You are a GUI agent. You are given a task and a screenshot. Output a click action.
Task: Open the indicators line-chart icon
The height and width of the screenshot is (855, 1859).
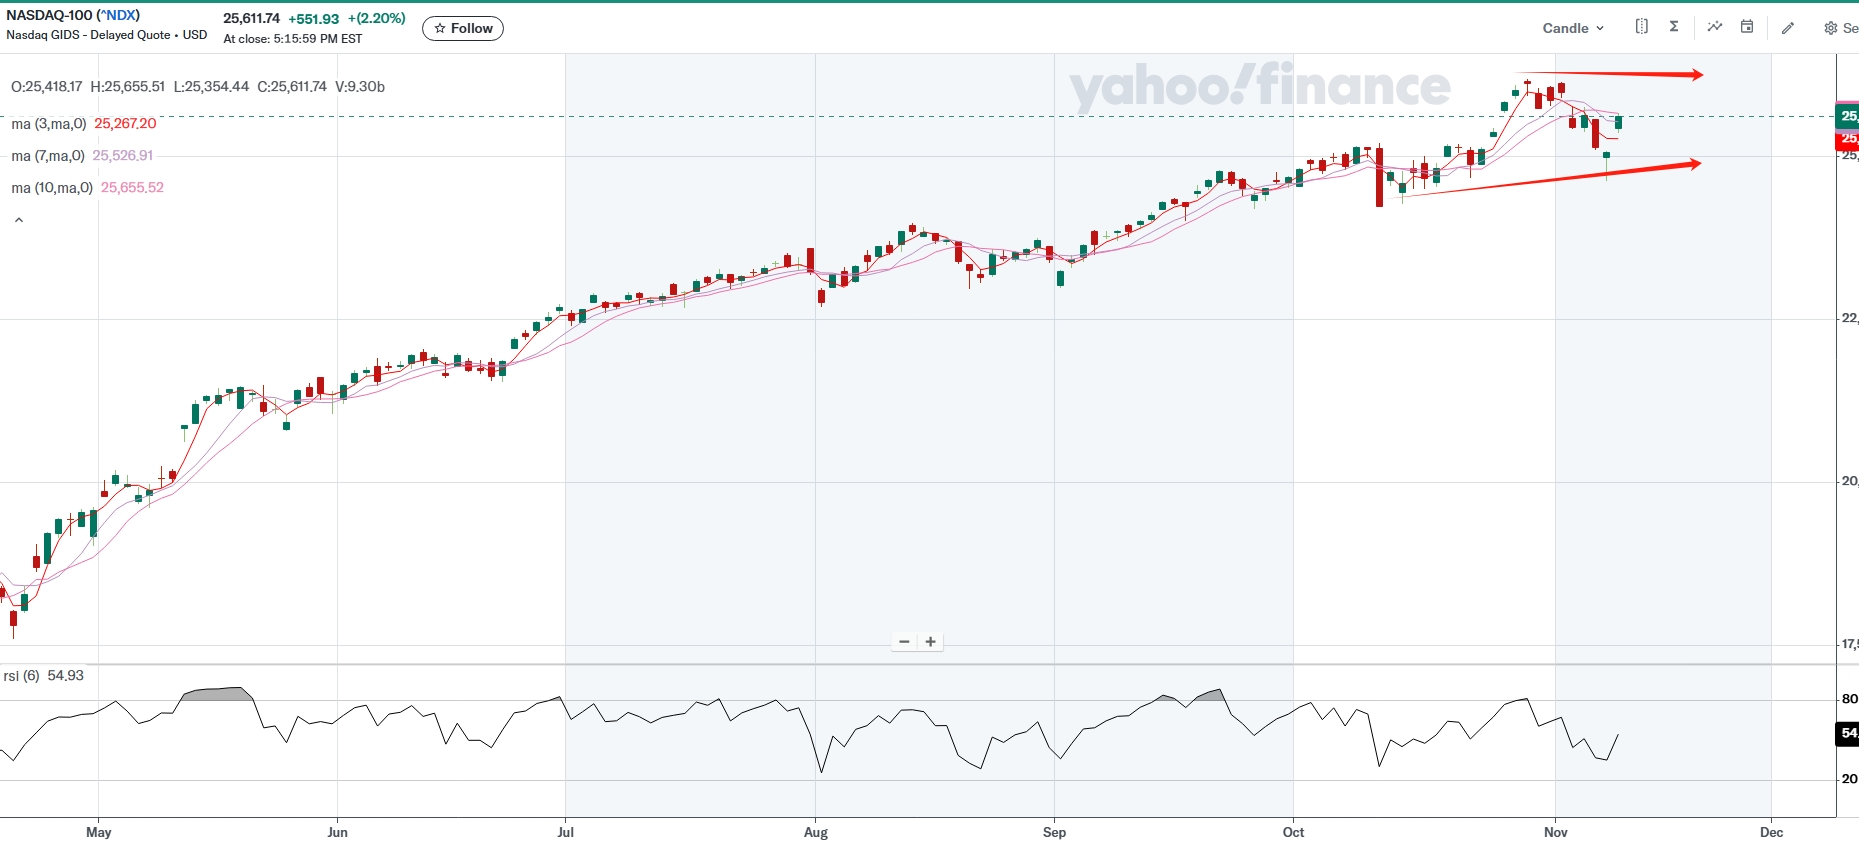(x=1715, y=27)
